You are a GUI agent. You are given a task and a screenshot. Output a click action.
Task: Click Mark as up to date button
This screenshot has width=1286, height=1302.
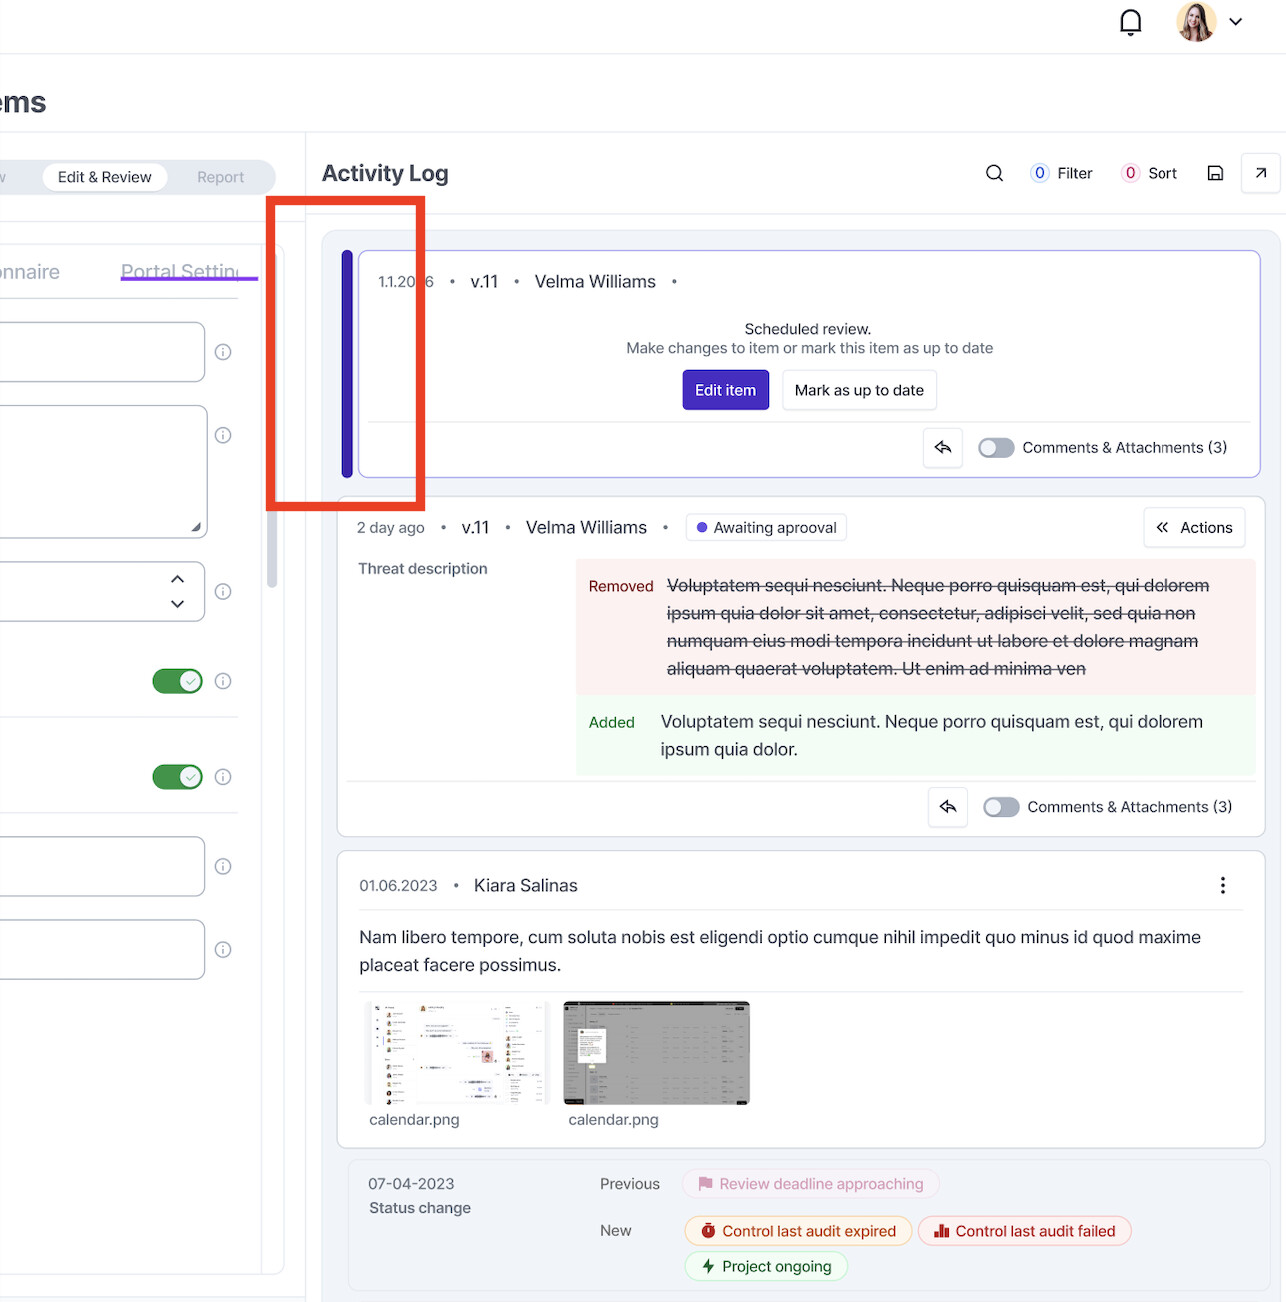[858, 390]
